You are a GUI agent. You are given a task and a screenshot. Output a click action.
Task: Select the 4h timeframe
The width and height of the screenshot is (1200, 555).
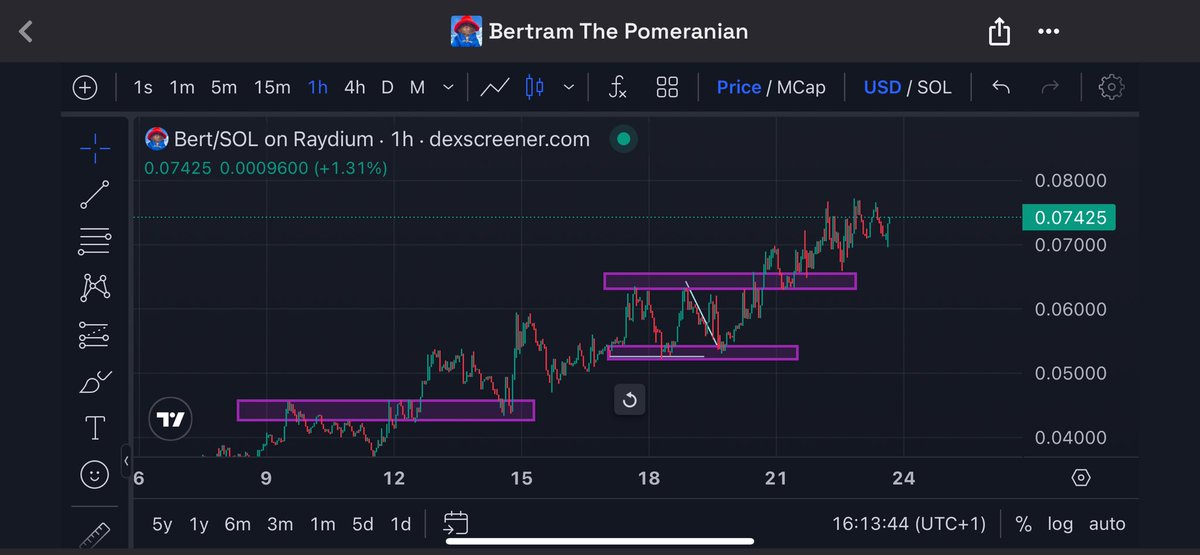(355, 88)
